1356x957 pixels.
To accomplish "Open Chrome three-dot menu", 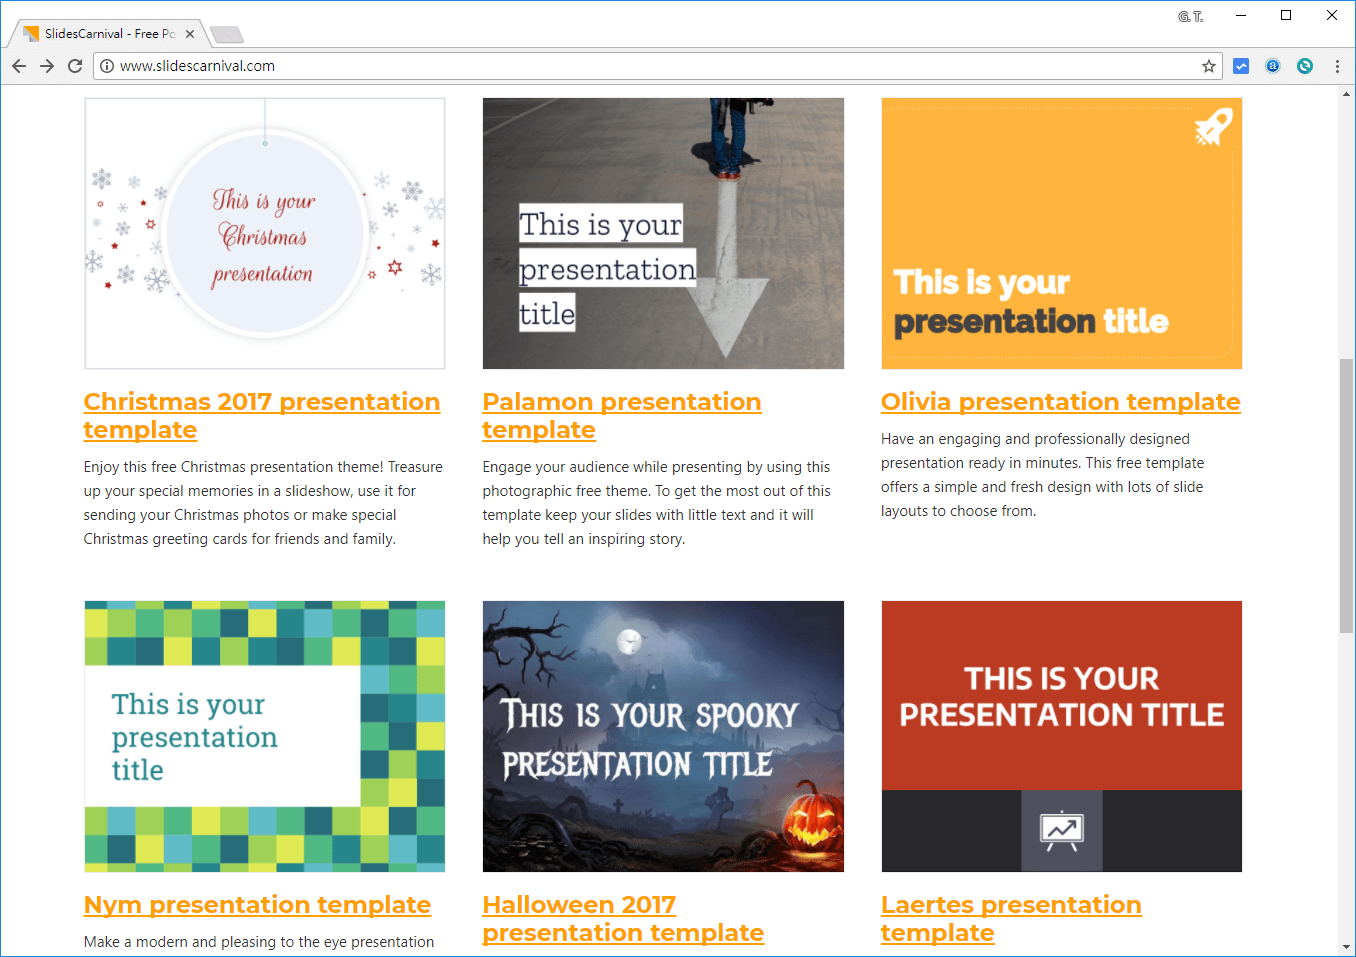I will (x=1337, y=66).
